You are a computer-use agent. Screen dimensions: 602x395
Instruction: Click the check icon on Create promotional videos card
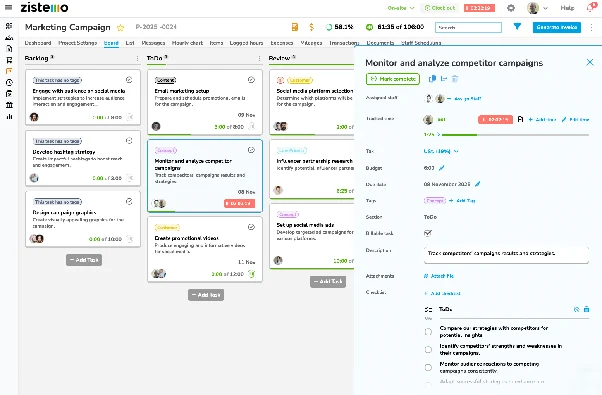251,227
